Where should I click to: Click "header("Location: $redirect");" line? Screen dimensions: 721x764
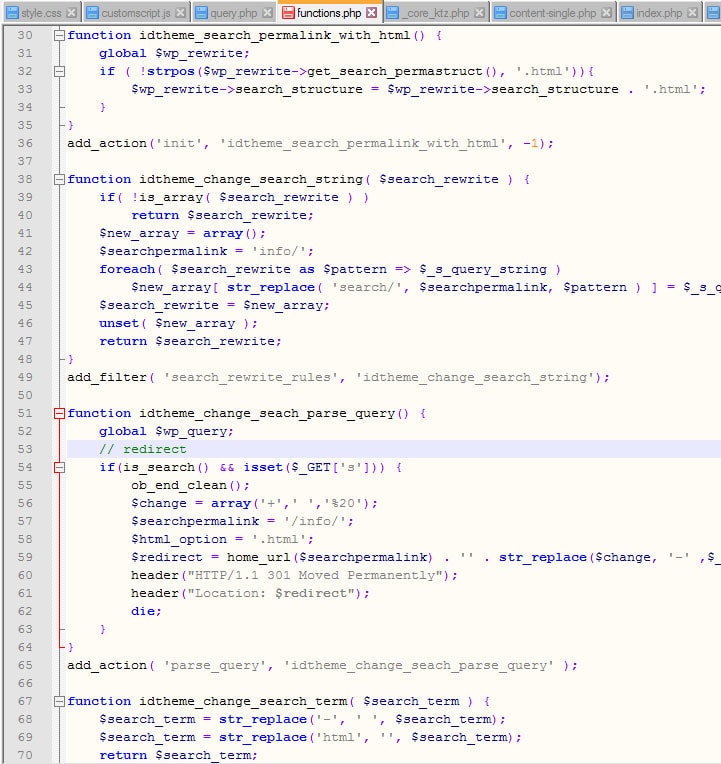click(x=250, y=593)
